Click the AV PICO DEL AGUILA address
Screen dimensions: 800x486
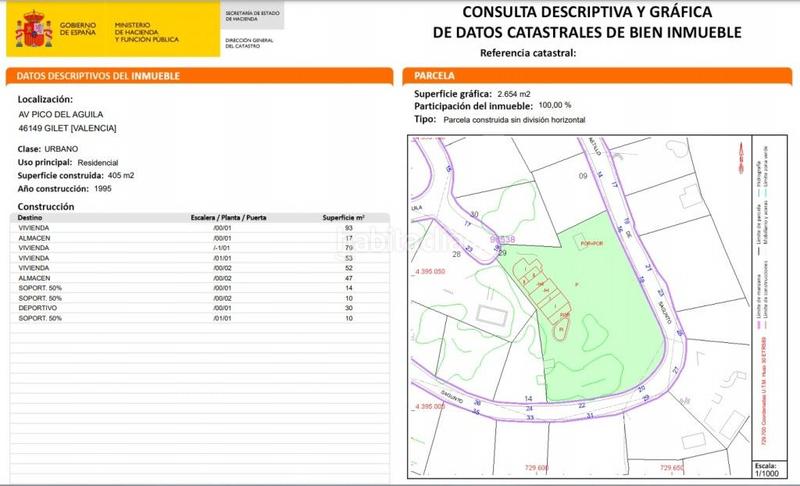(68, 114)
